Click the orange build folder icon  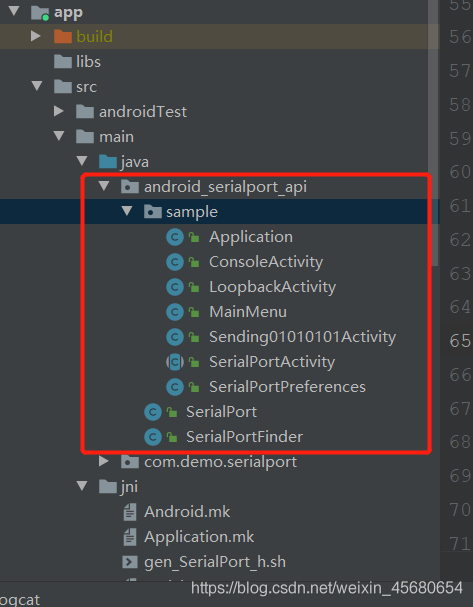(x=63, y=37)
